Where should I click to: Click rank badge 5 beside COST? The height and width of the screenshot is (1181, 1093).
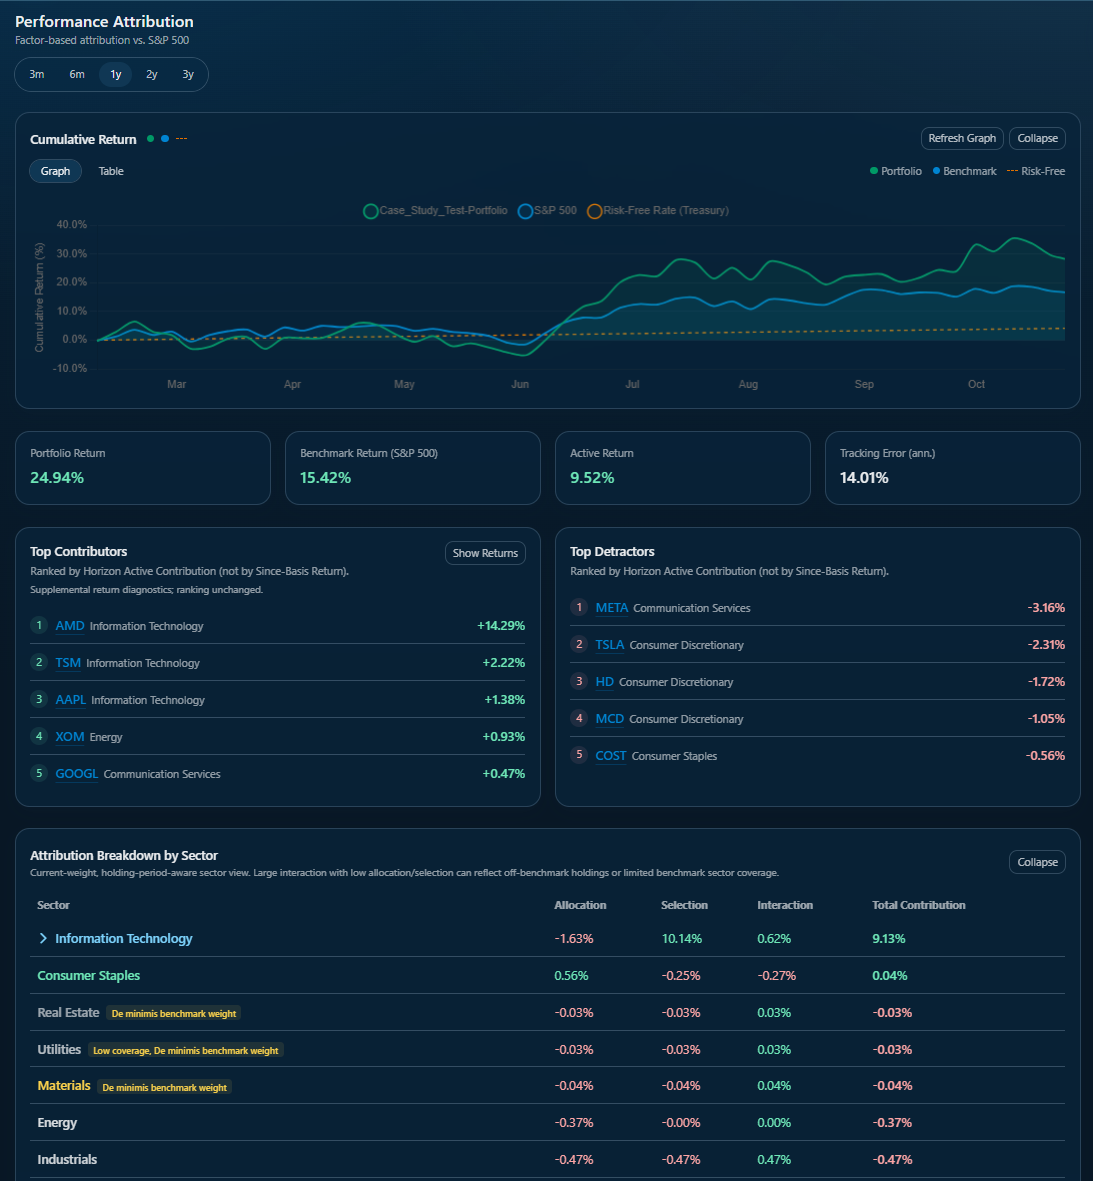[x=579, y=755]
